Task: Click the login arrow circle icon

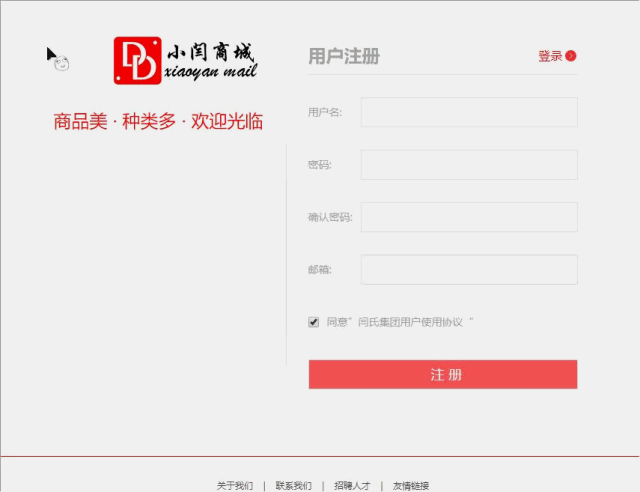Action: point(571,56)
